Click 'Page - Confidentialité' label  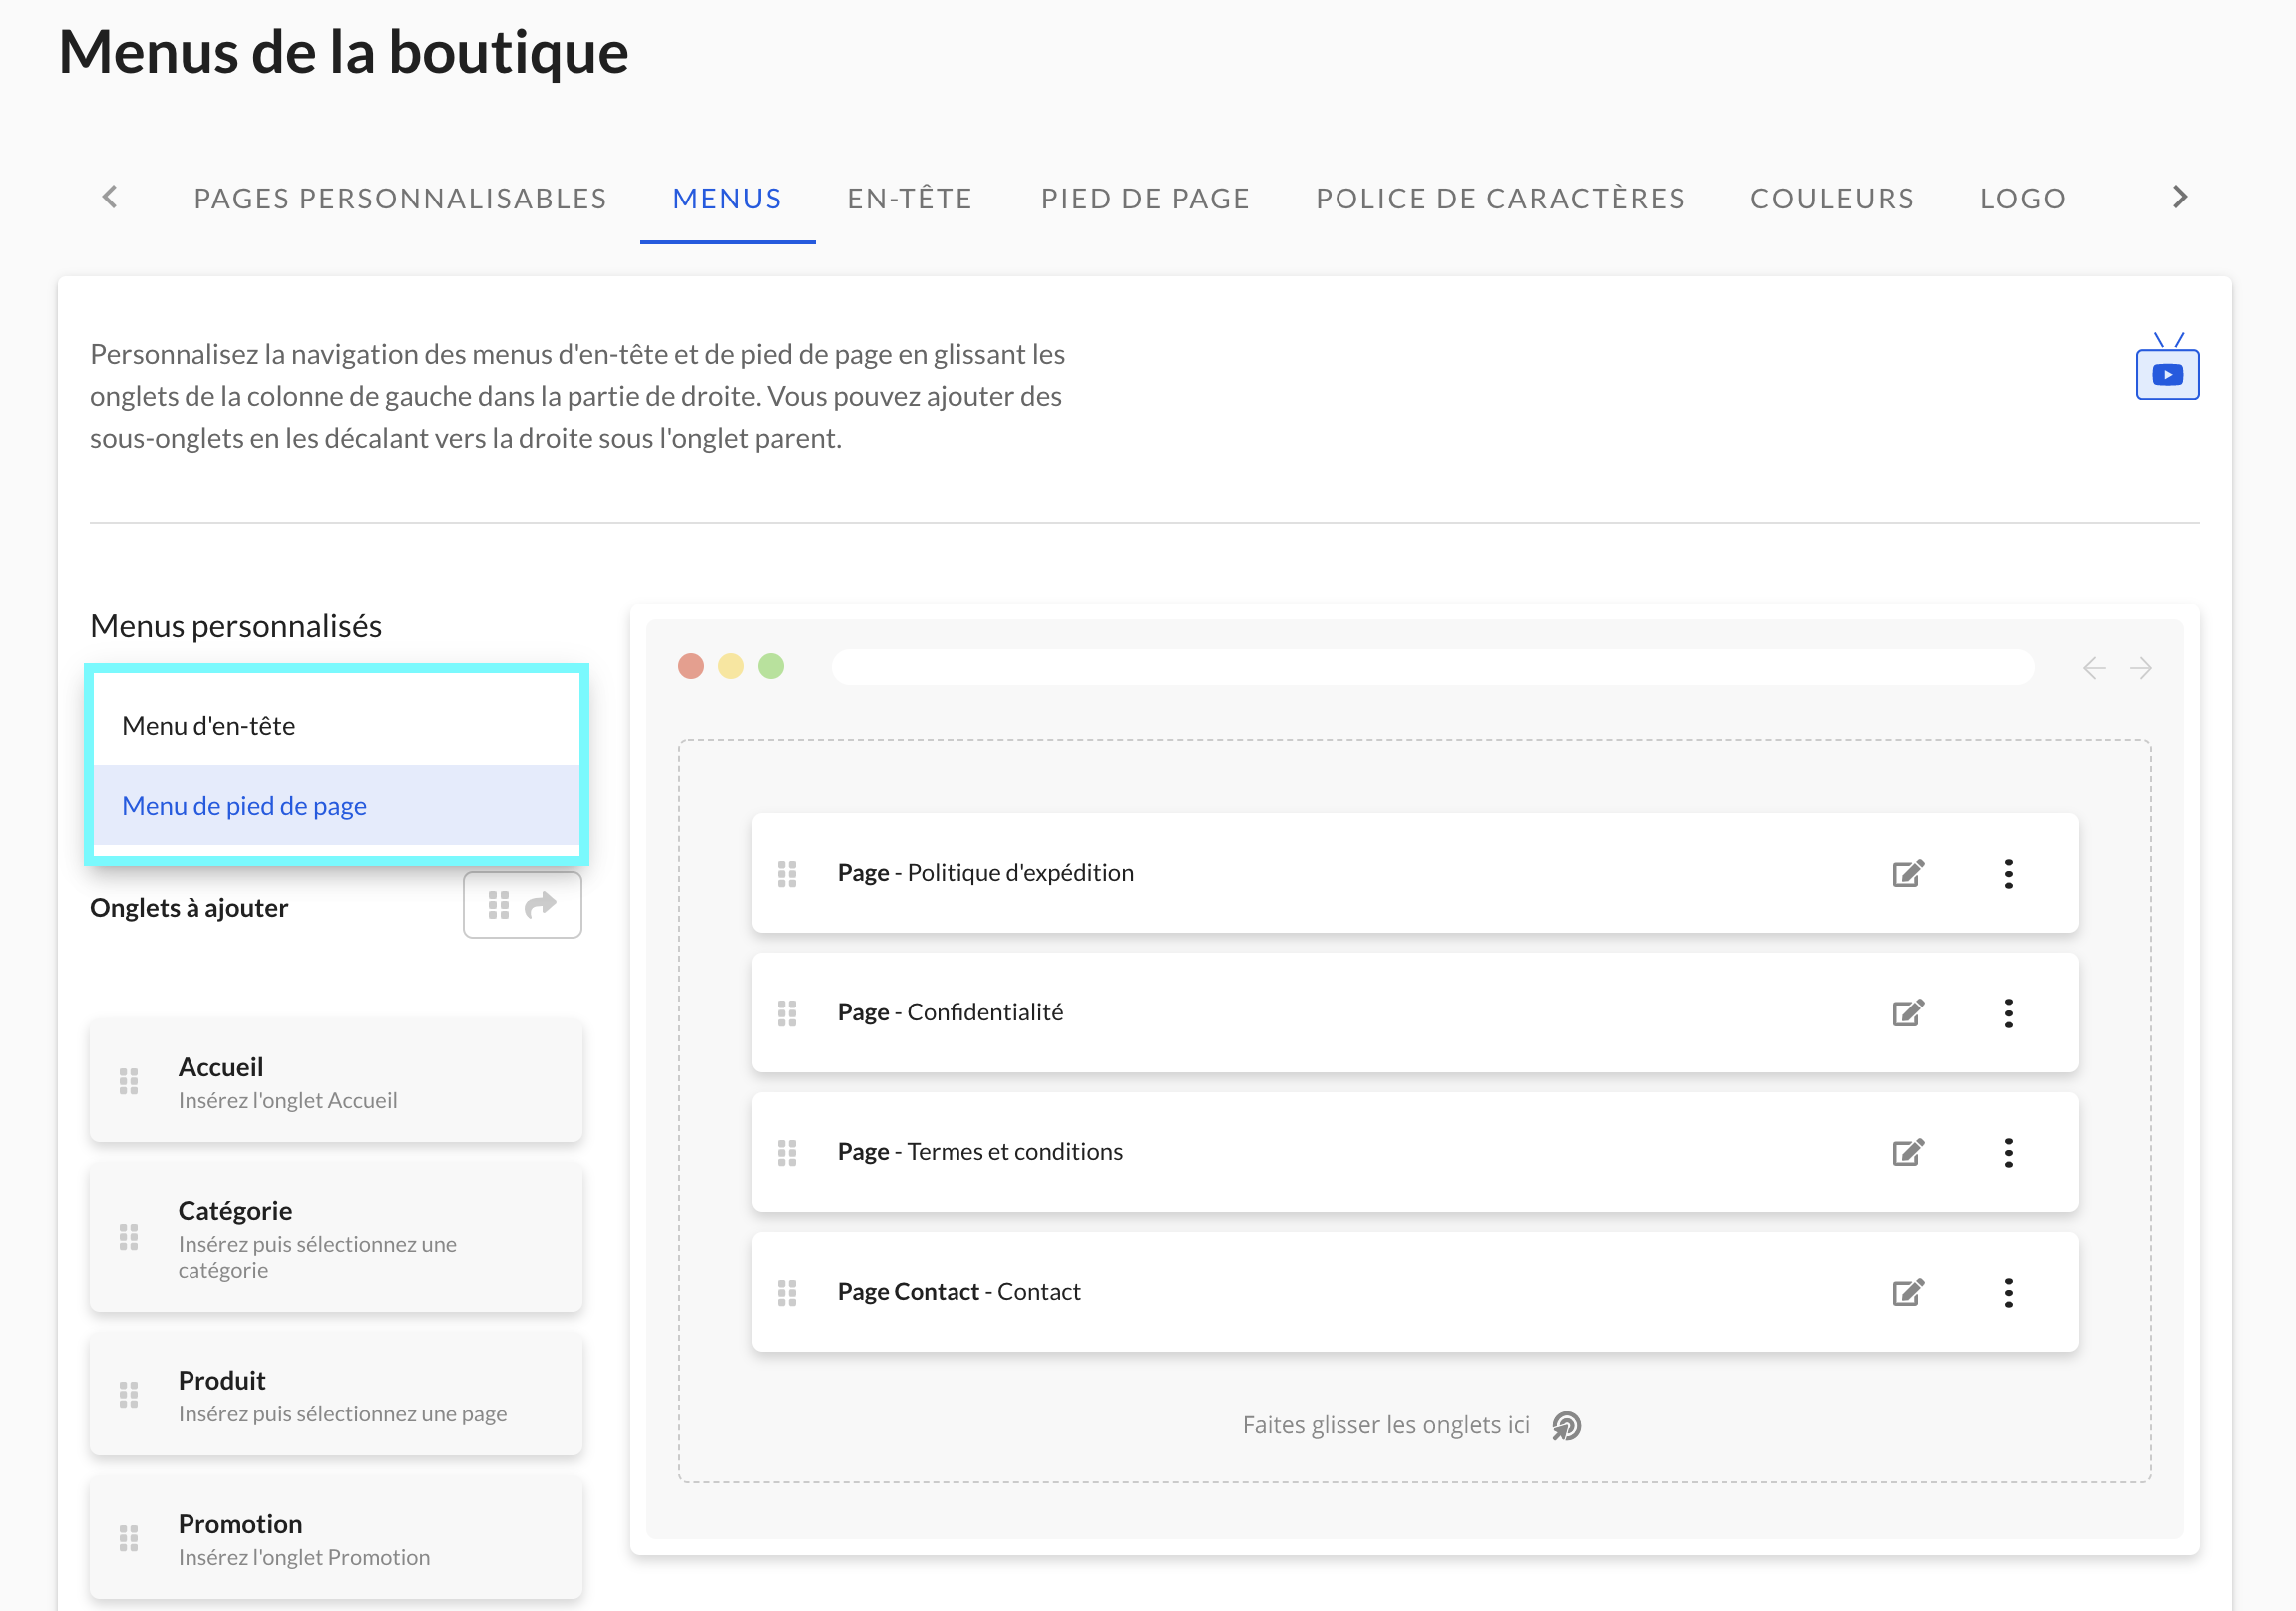(x=950, y=1012)
